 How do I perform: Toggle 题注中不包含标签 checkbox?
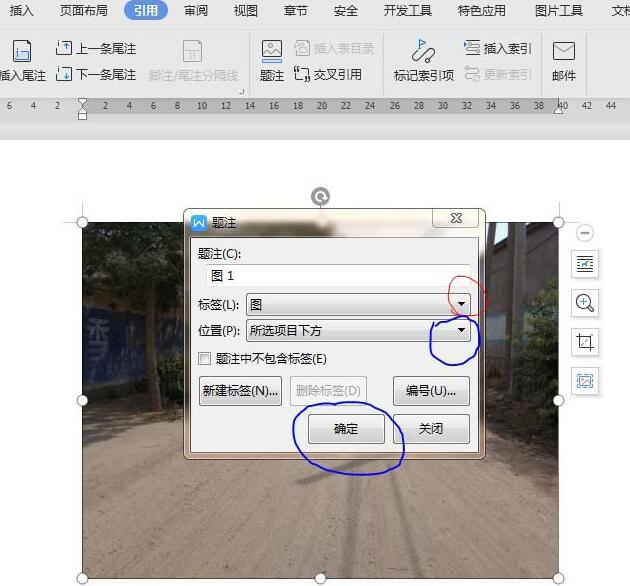(204, 359)
